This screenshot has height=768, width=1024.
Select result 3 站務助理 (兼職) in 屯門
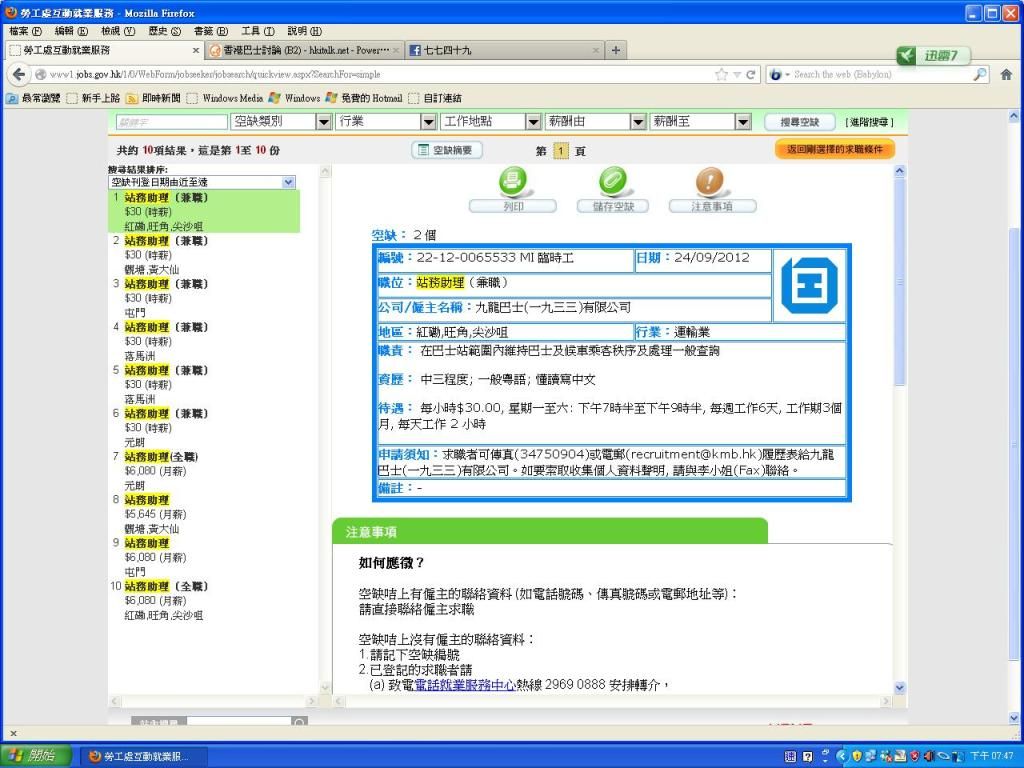pos(204,298)
